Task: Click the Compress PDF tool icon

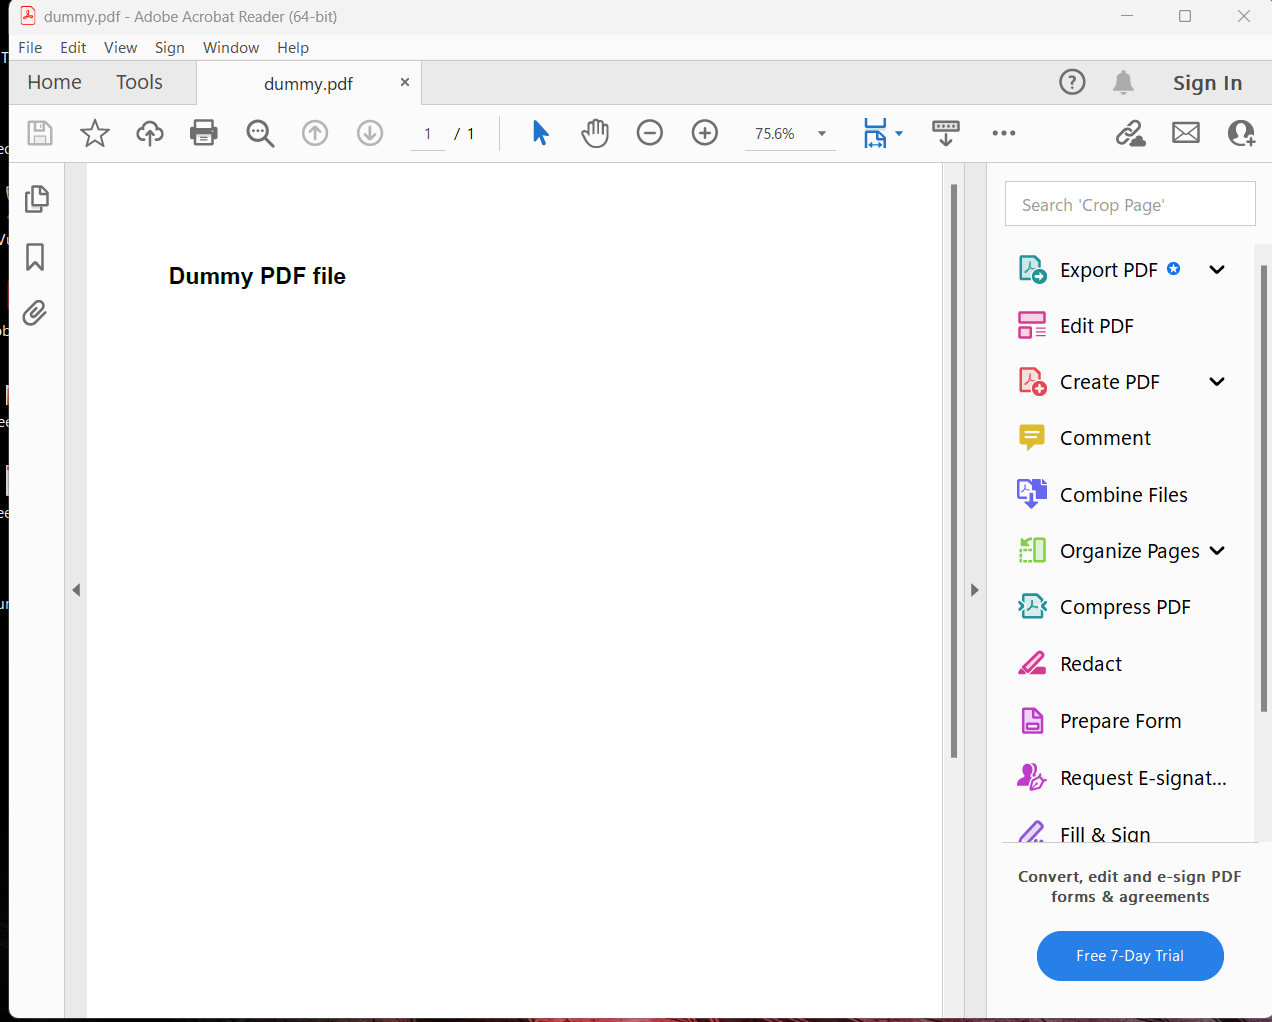Action: [x=1032, y=606]
